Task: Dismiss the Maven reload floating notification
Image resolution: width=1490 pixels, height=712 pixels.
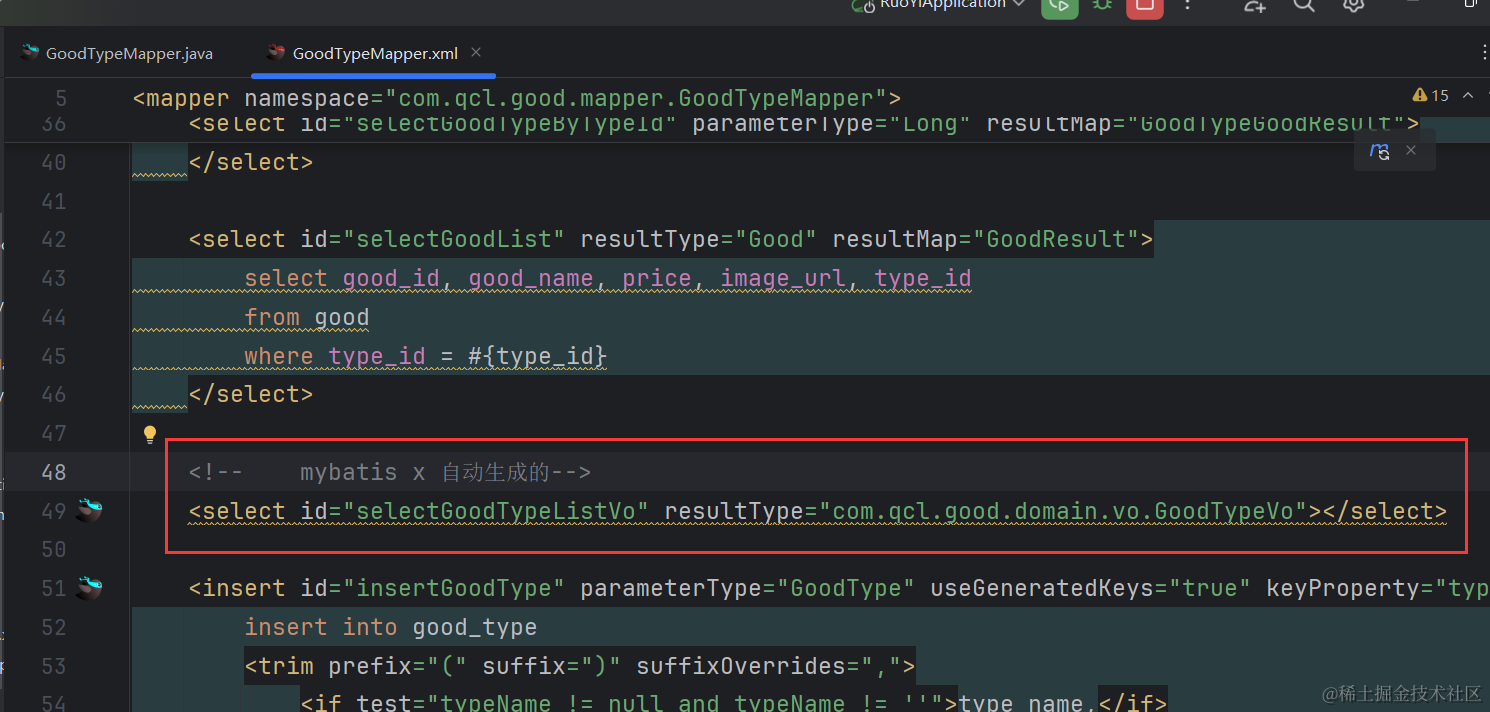Action: click(x=1411, y=150)
